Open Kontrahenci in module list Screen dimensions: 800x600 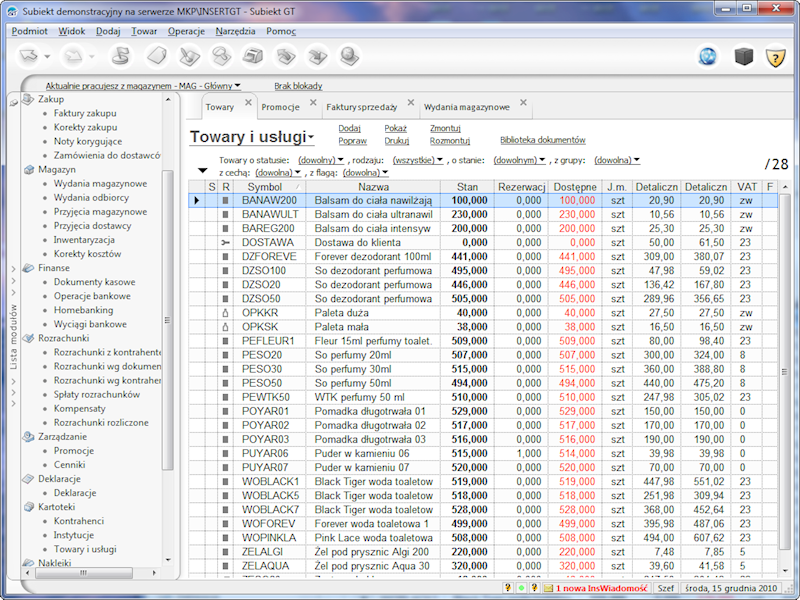(79, 521)
